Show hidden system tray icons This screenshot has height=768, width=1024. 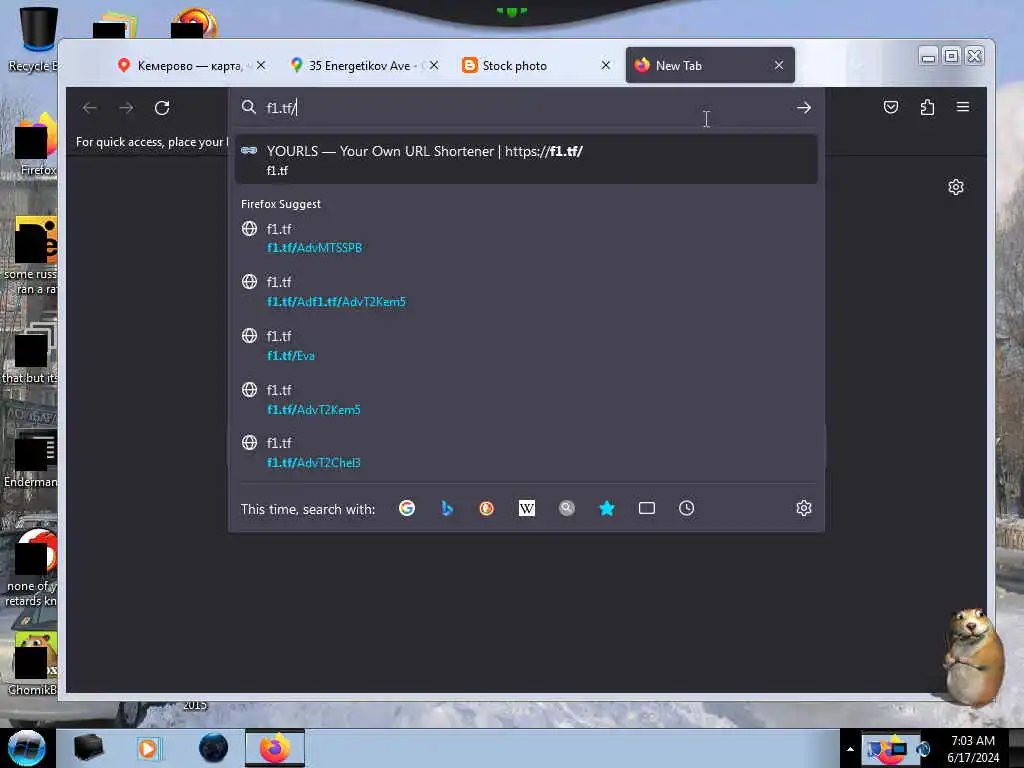(850, 749)
